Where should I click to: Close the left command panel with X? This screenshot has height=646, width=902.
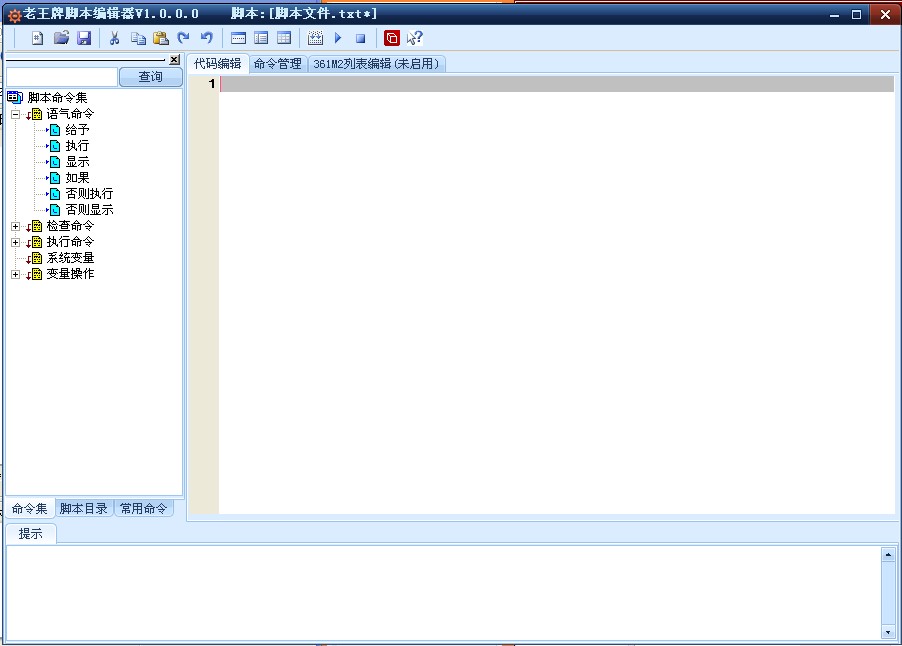[174, 60]
